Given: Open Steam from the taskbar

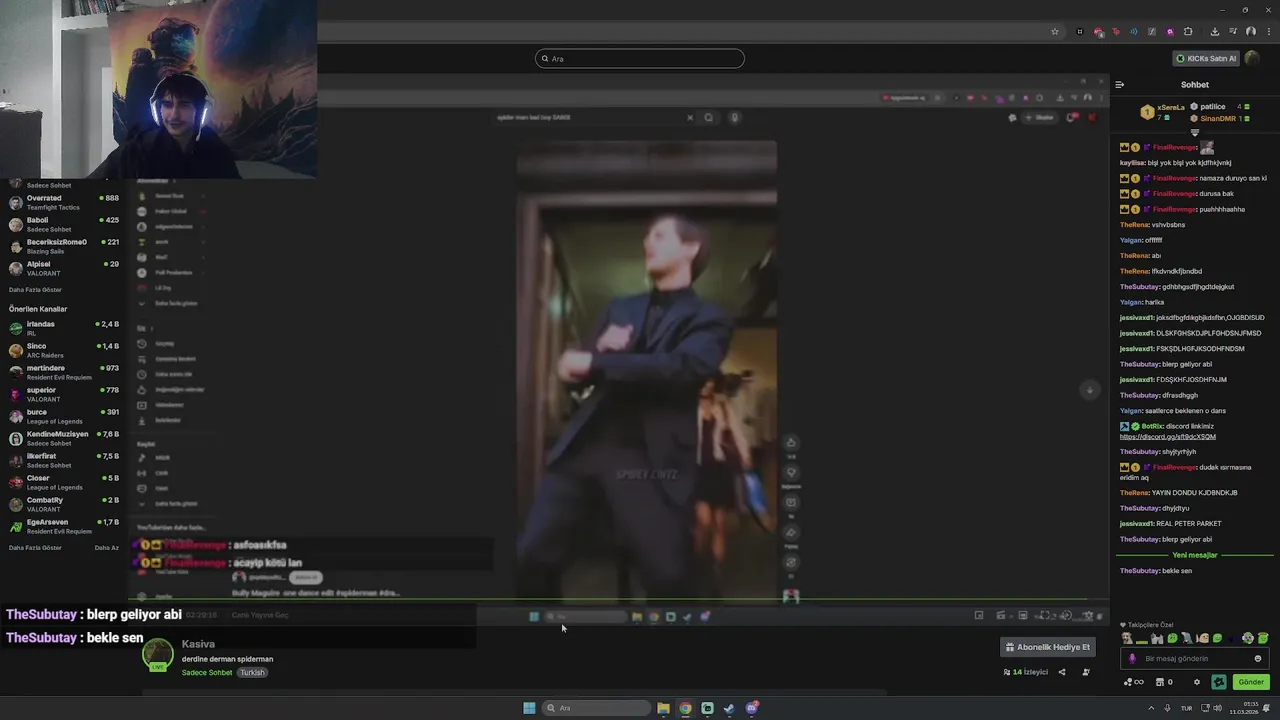Looking at the screenshot, I should pyautogui.click(x=729, y=708).
